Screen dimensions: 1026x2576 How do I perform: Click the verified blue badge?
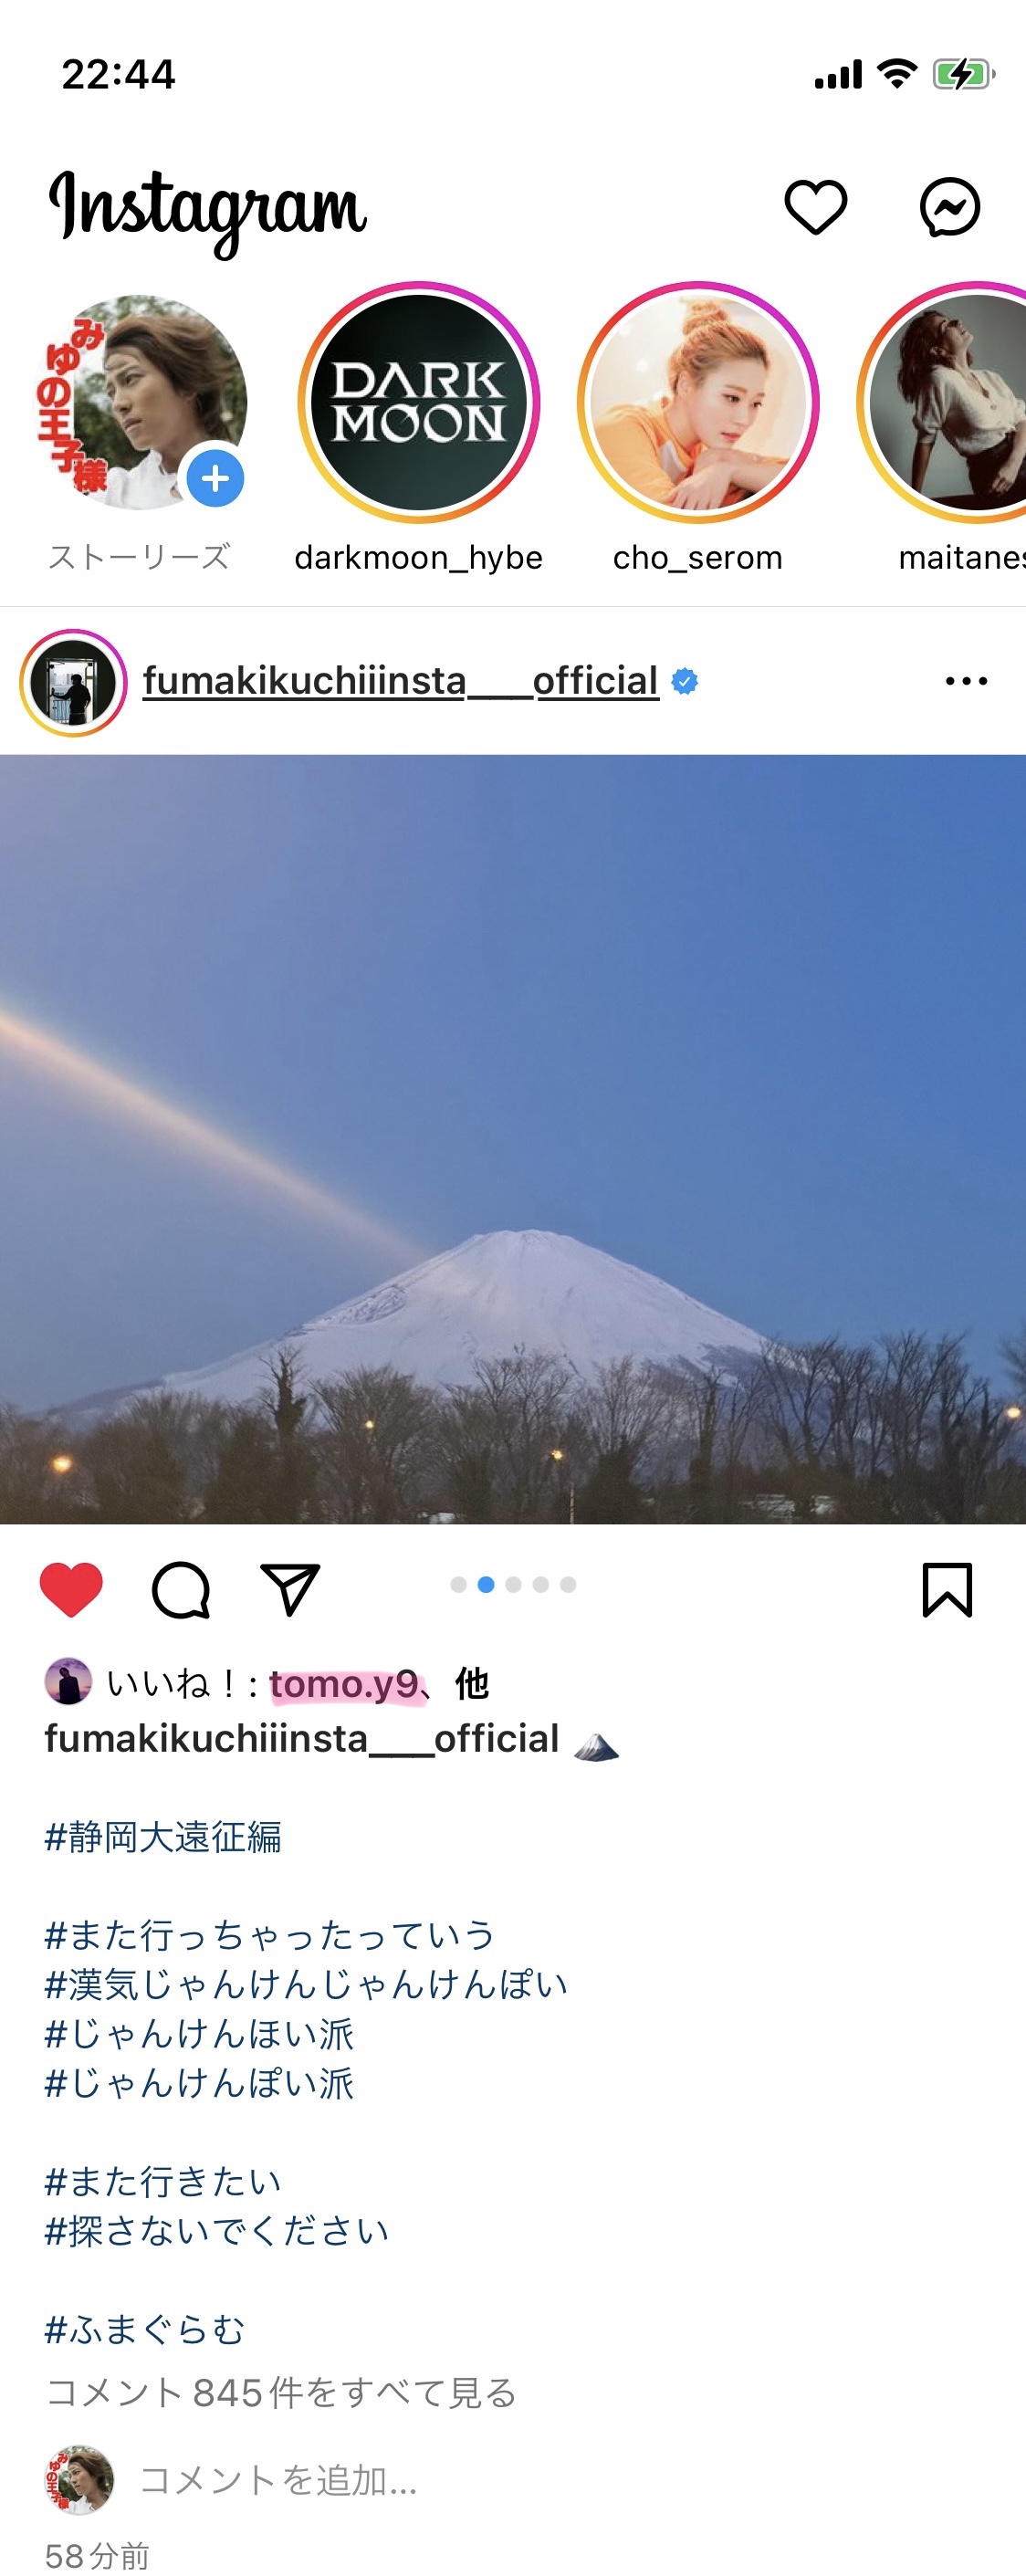point(684,681)
